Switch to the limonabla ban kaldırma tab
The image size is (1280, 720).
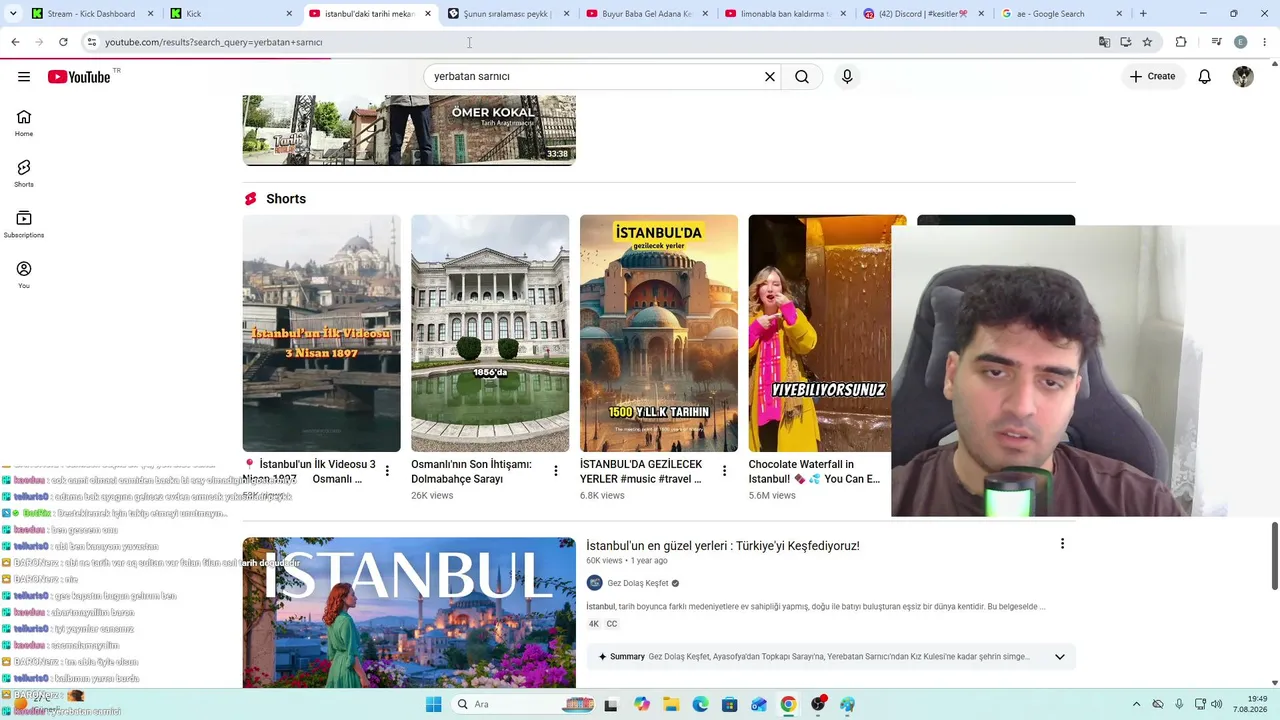(785, 14)
